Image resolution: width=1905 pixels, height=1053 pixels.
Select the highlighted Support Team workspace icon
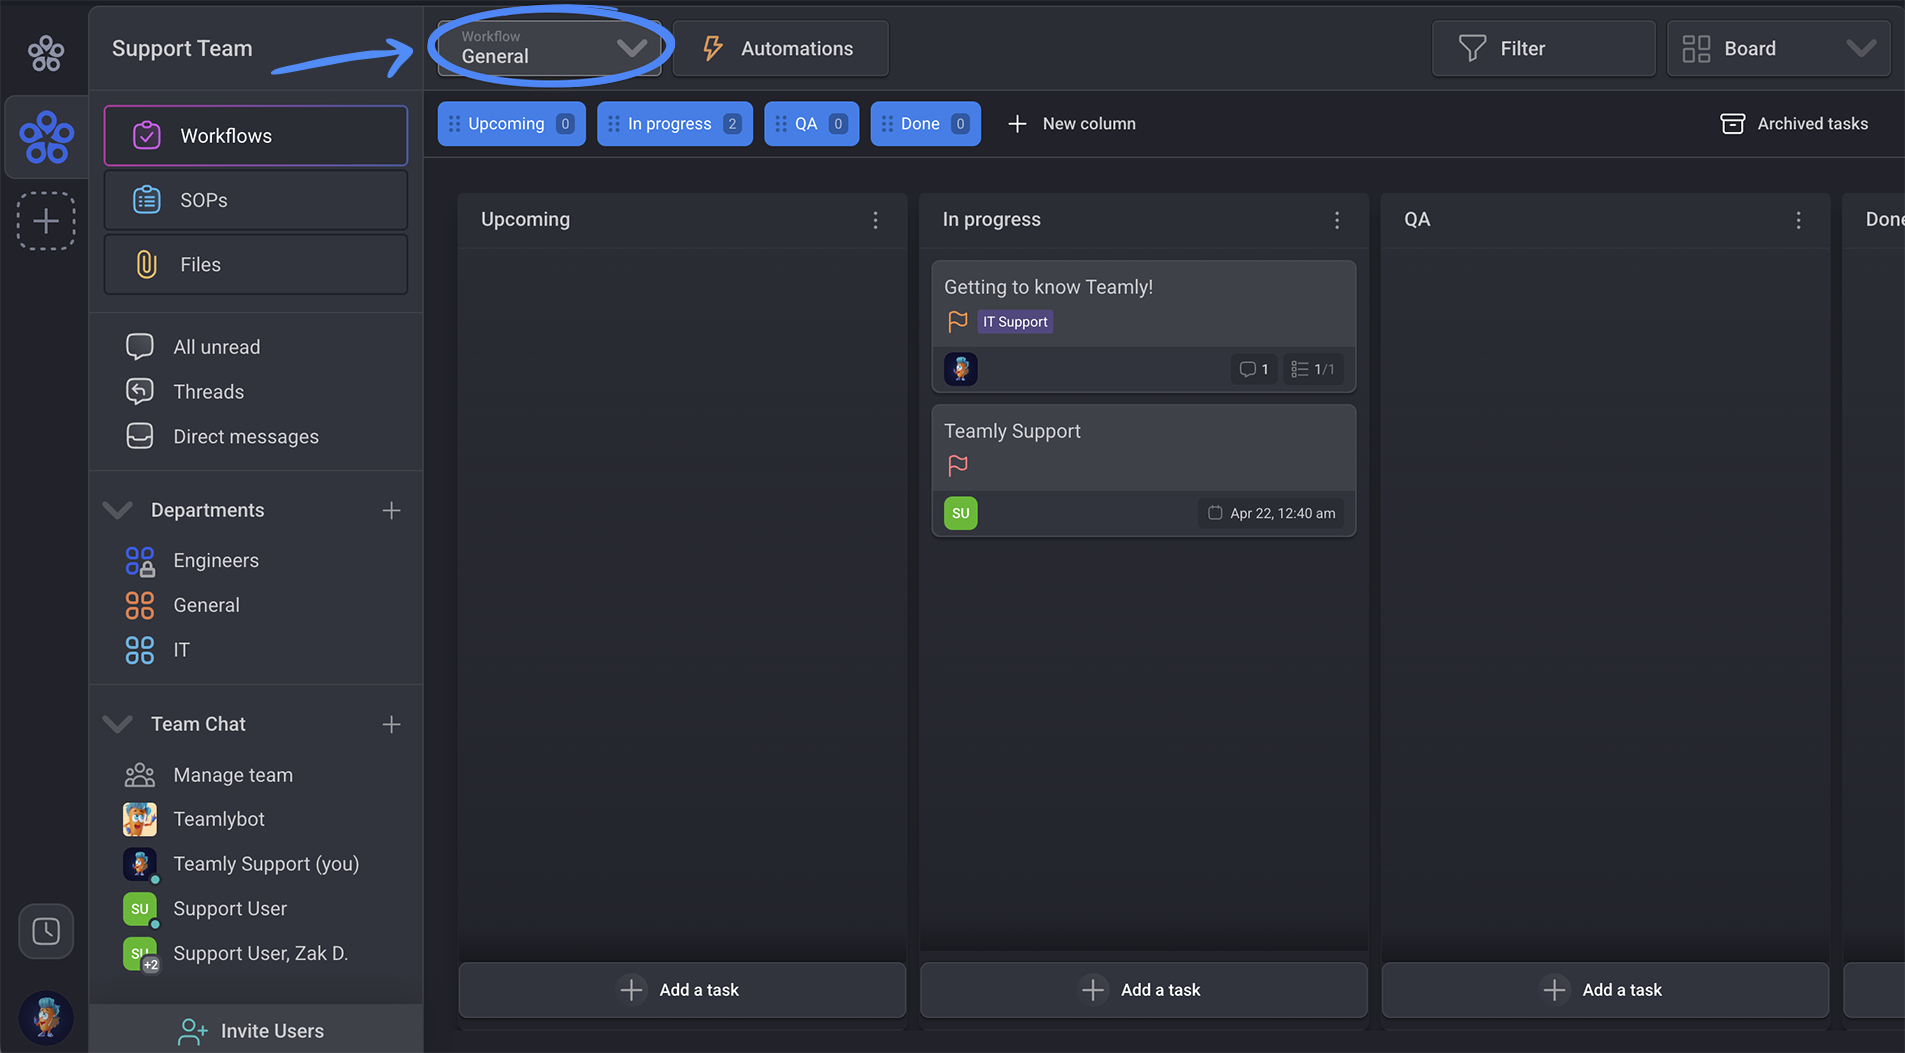click(46, 137)
